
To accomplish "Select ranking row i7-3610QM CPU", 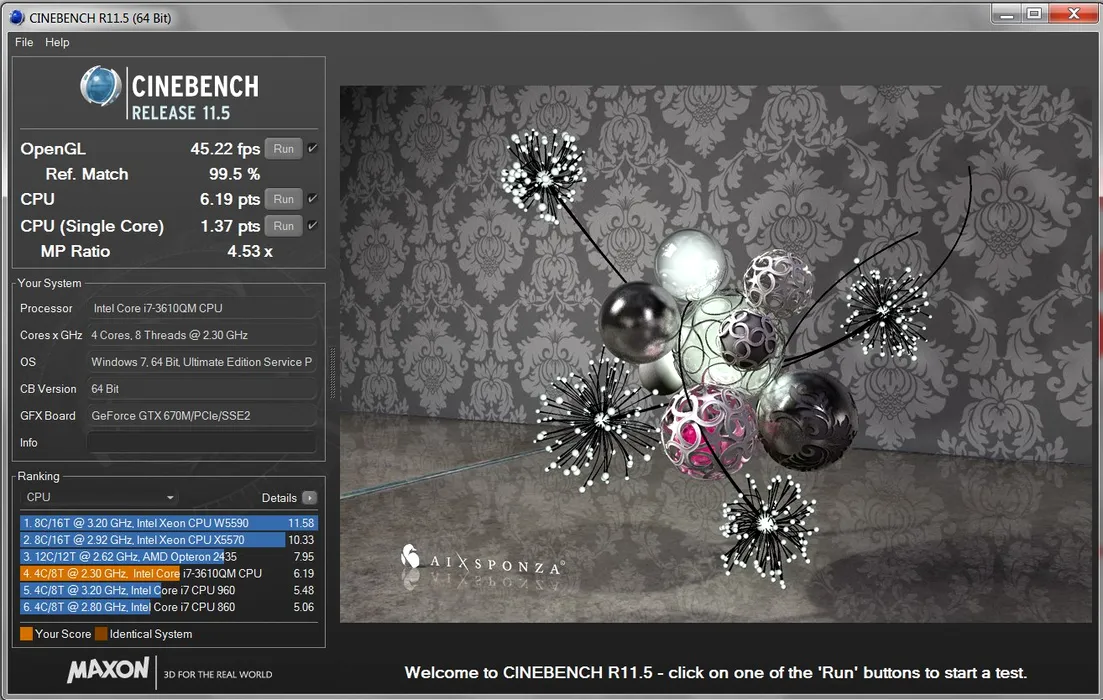I will click(169, 573).
